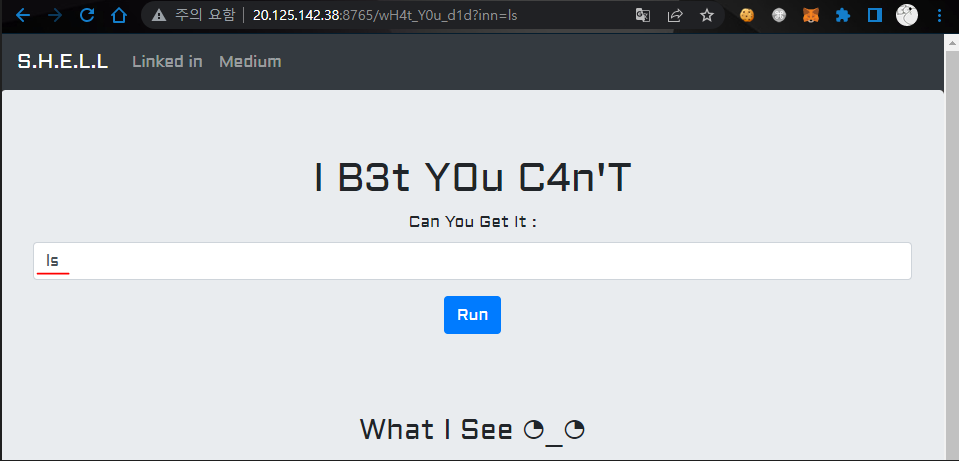959x461 pixels.
Task: Click the share page icon
Action: click(675, 15)
